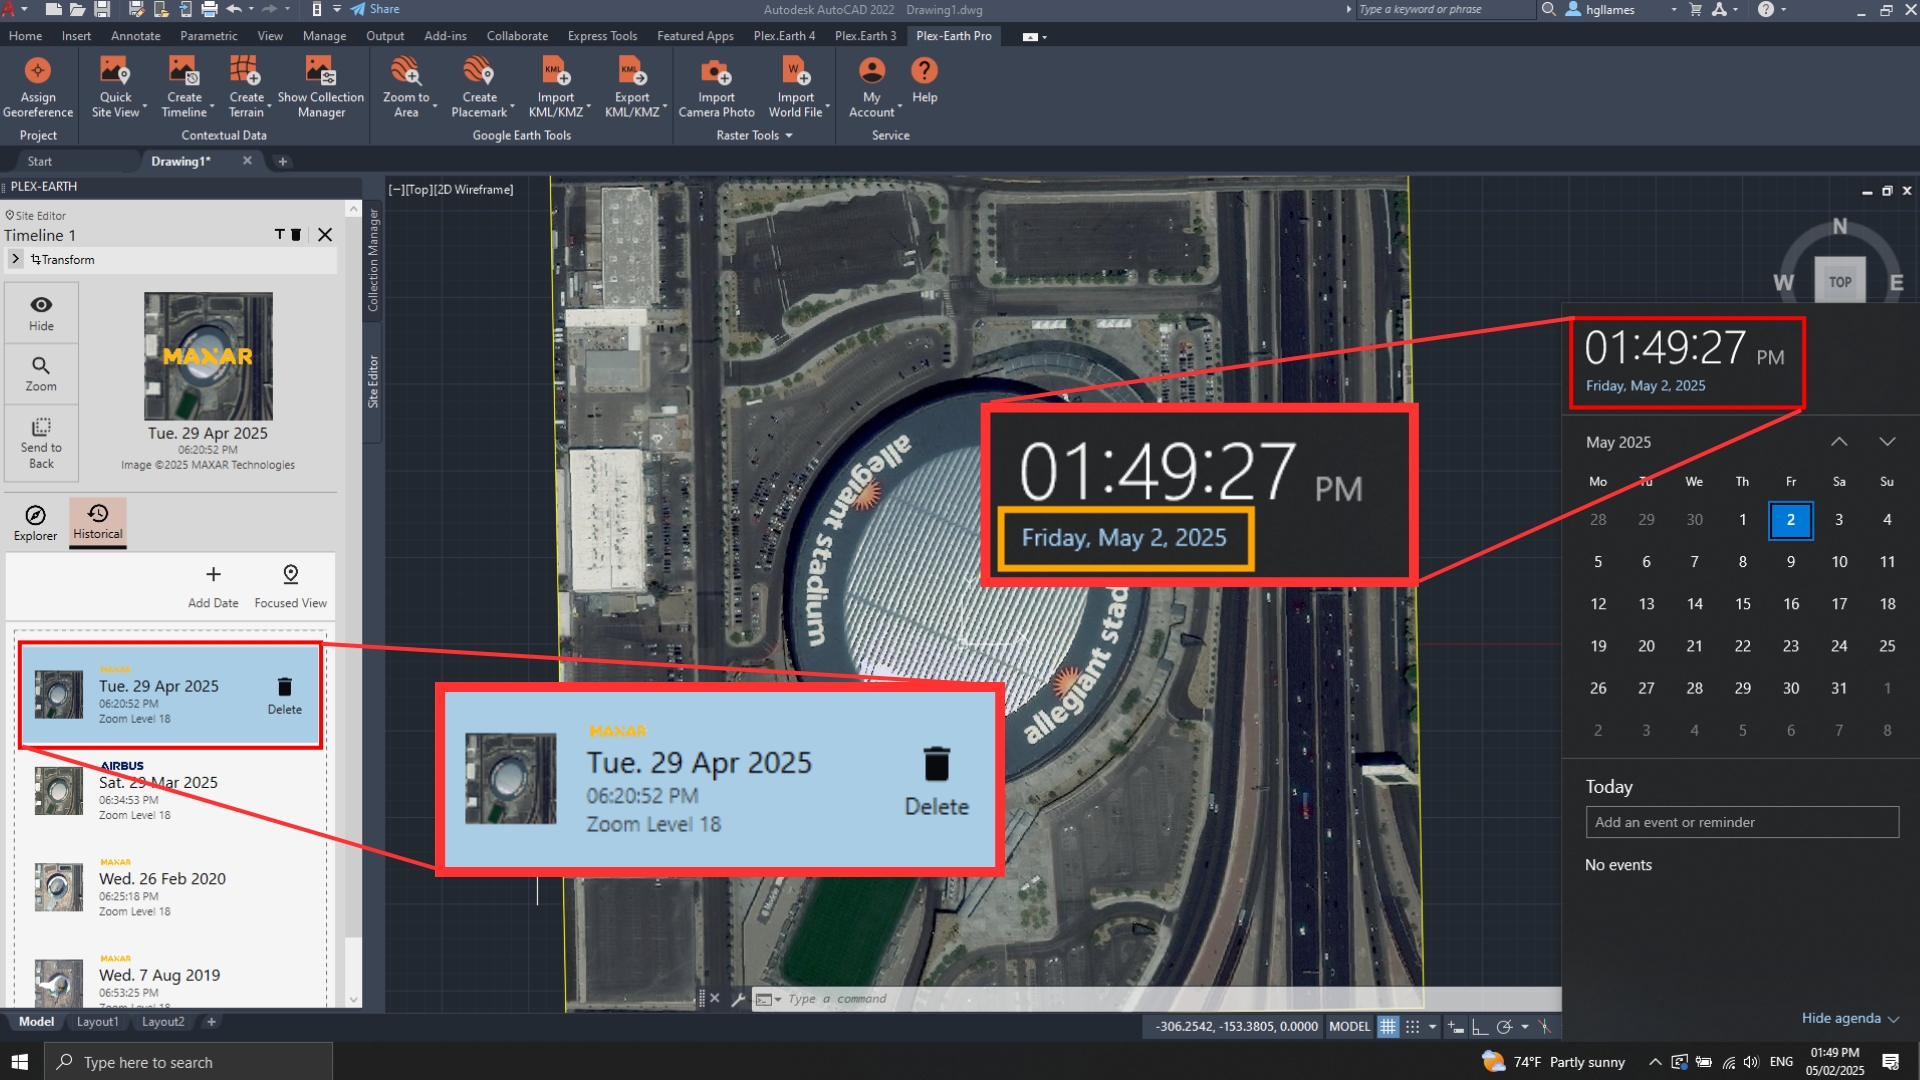
Task: Toggle MODEL space button in status bar
Action: (x=1349, y=1026)
